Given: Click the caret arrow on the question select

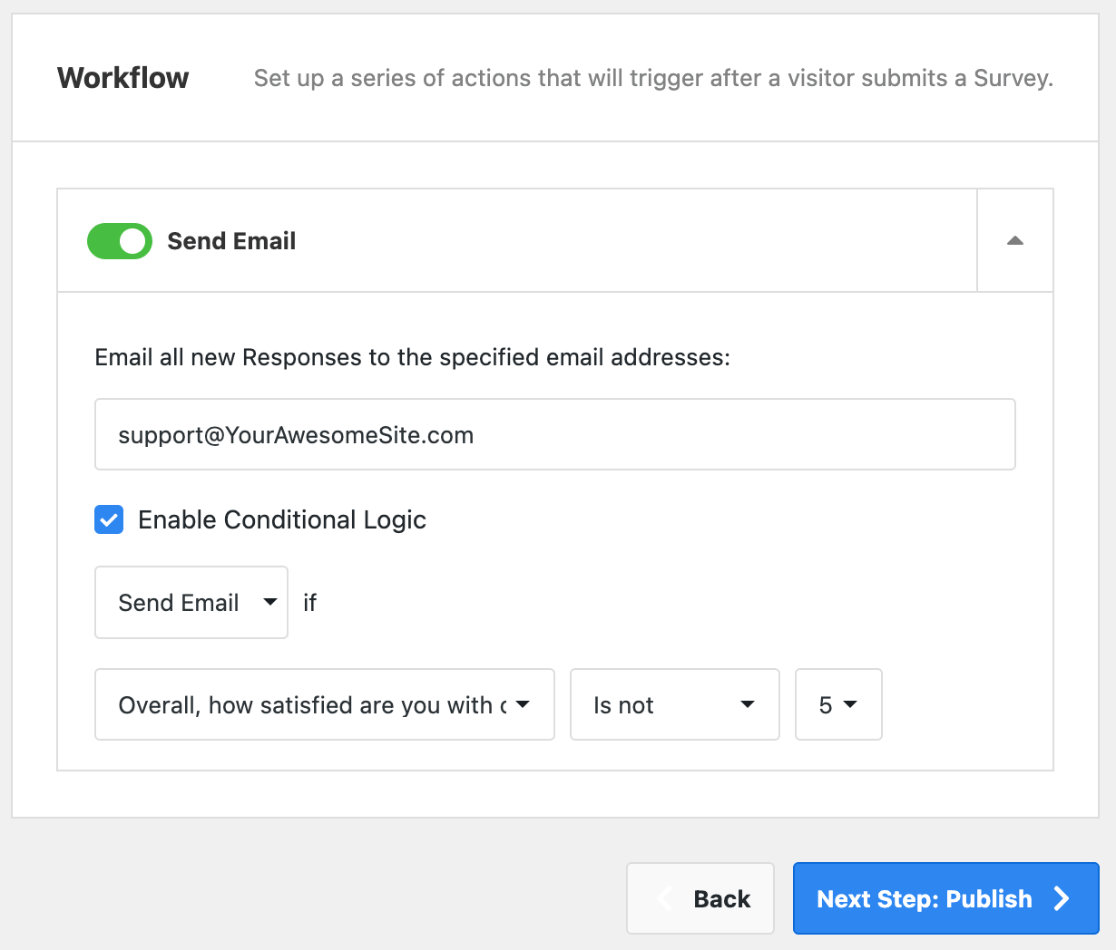Looking at the screenshot, I should click(521, 705).
